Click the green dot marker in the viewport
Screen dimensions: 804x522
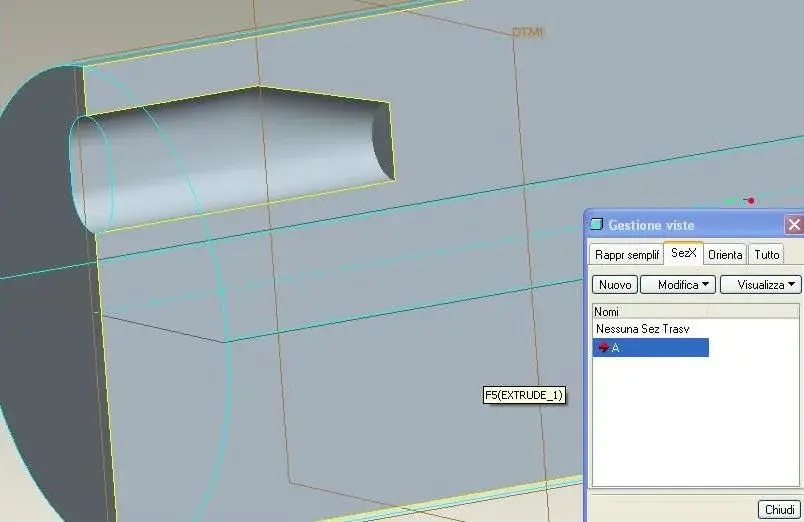tap(730, 200)
